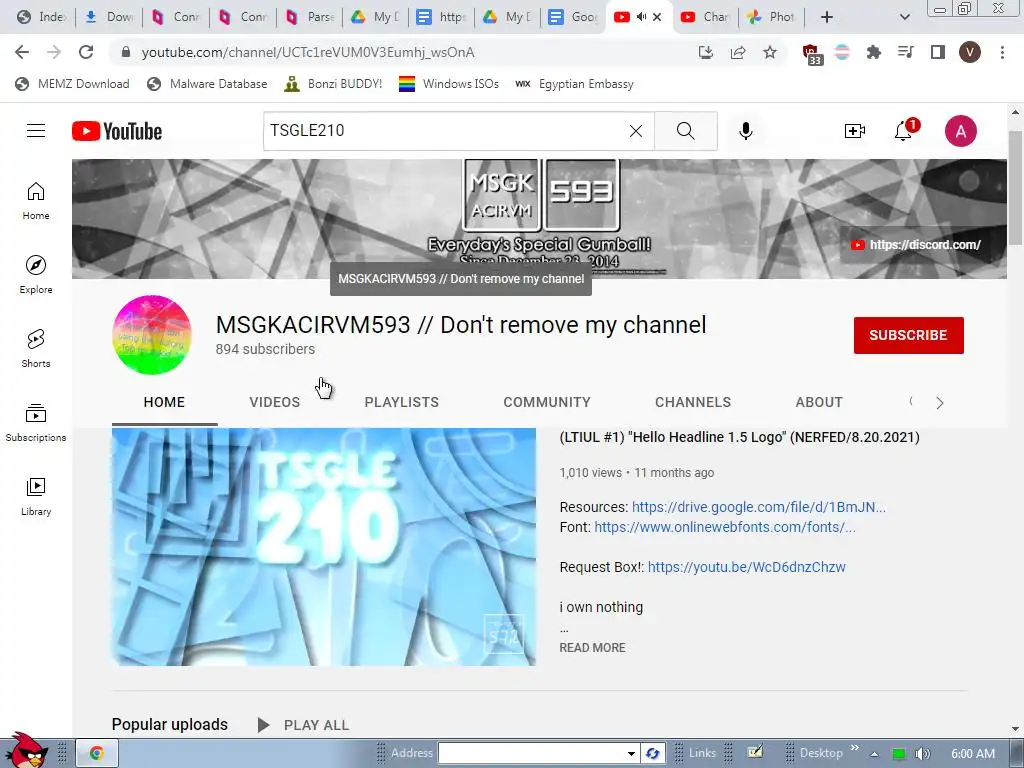The height and width of the screenshot is (768, 1024).
Task: Open the Extensions puzzle icon
Action: [x=873, y=52]
